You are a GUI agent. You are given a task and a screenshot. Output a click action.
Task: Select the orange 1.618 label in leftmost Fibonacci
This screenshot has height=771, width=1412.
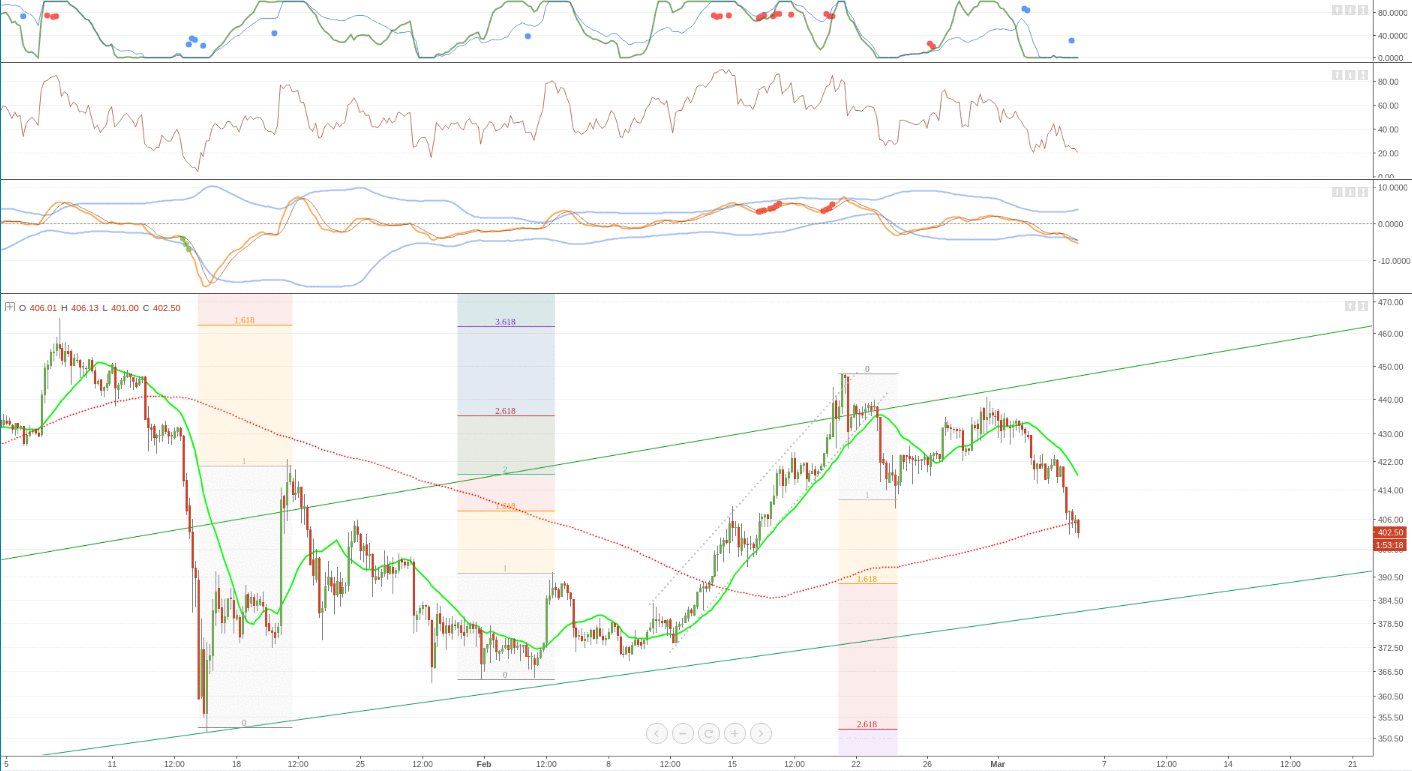pos(244,320)
